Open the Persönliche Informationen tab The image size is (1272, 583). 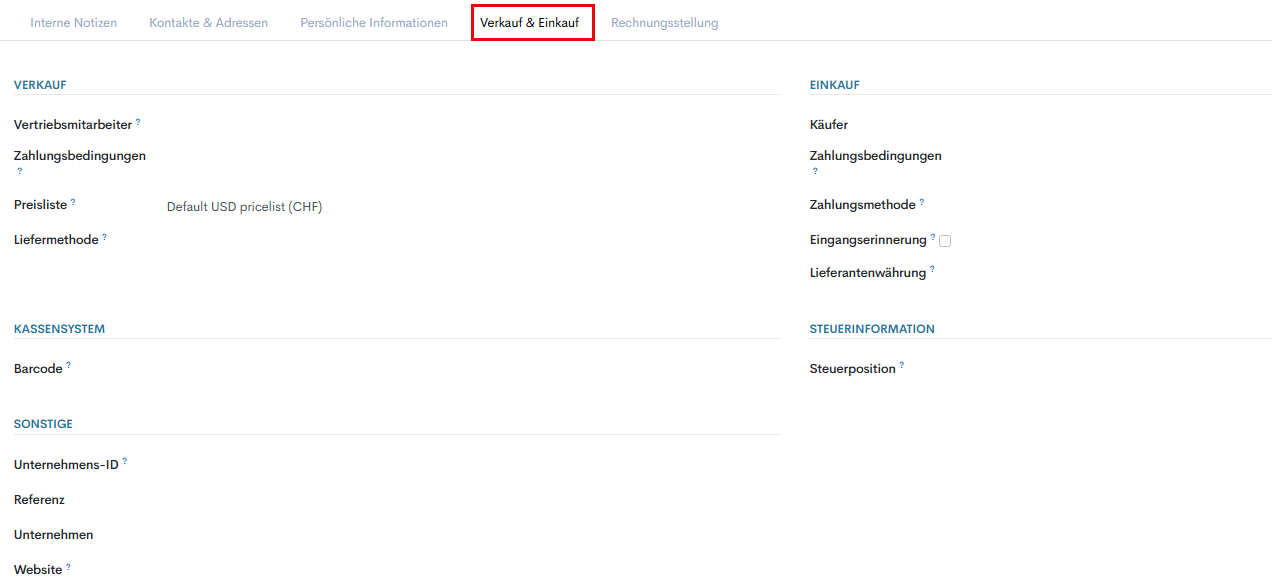point(374,22)
